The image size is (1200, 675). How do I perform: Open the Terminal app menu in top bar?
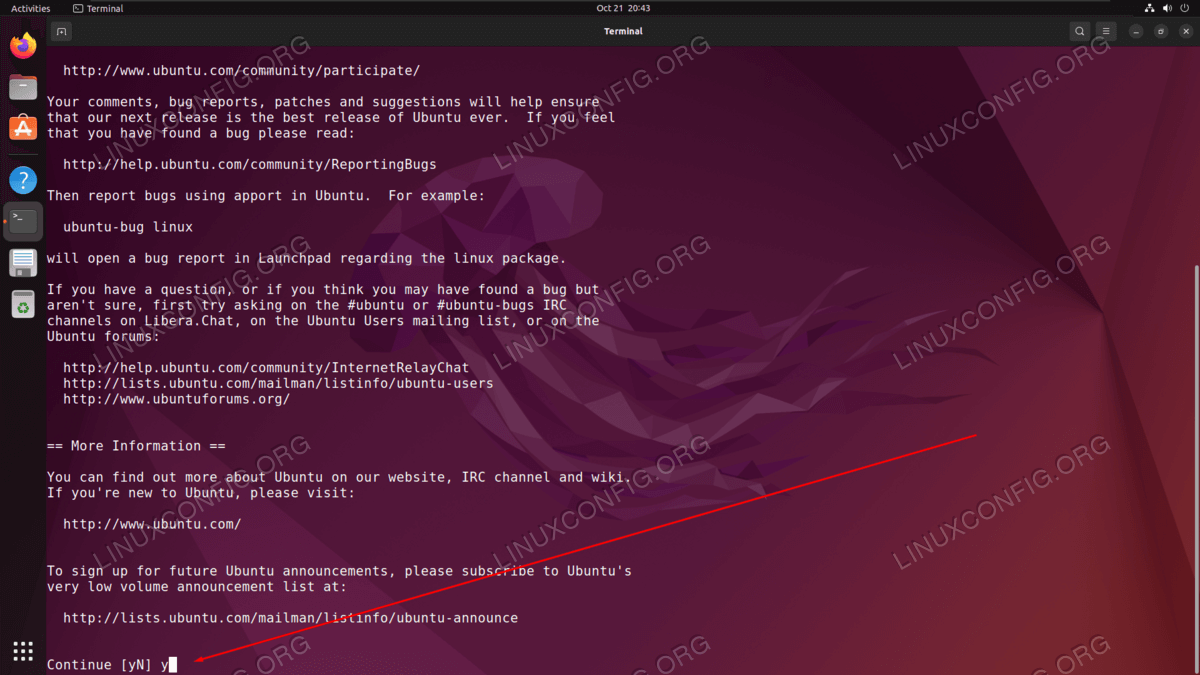pos(98,8)
